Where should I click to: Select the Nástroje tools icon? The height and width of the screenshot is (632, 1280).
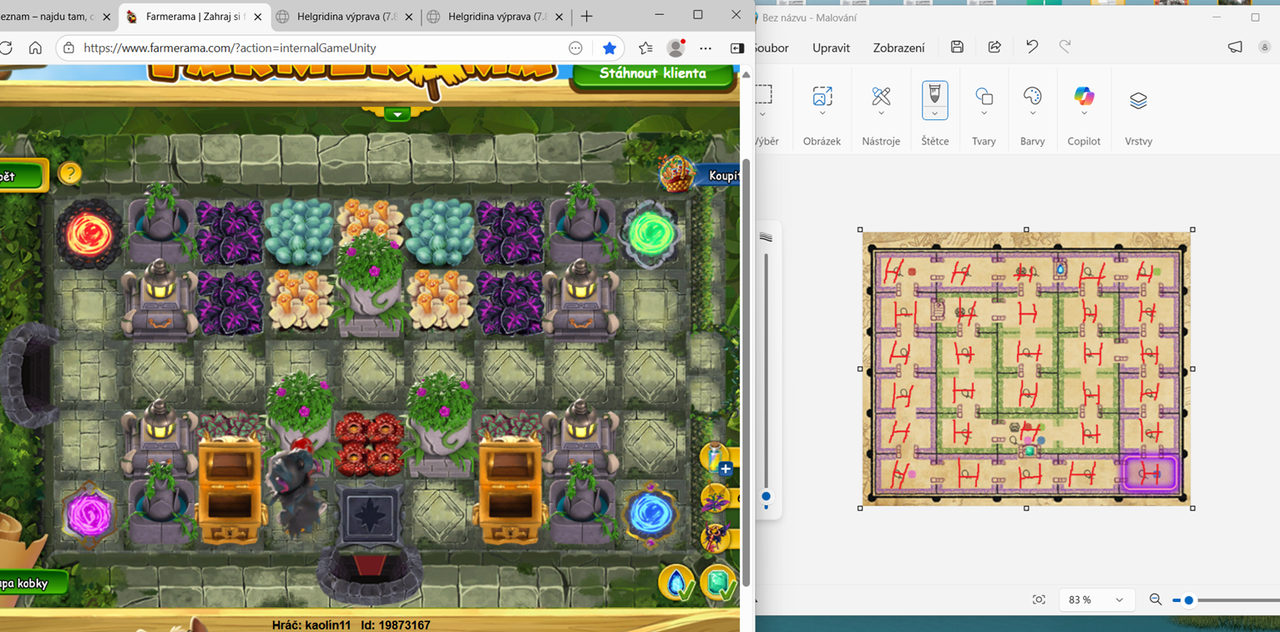pos(881,96)
